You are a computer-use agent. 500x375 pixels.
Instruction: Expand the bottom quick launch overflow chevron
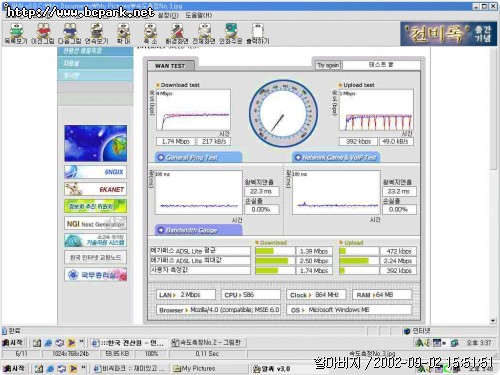tap(83, 368)
